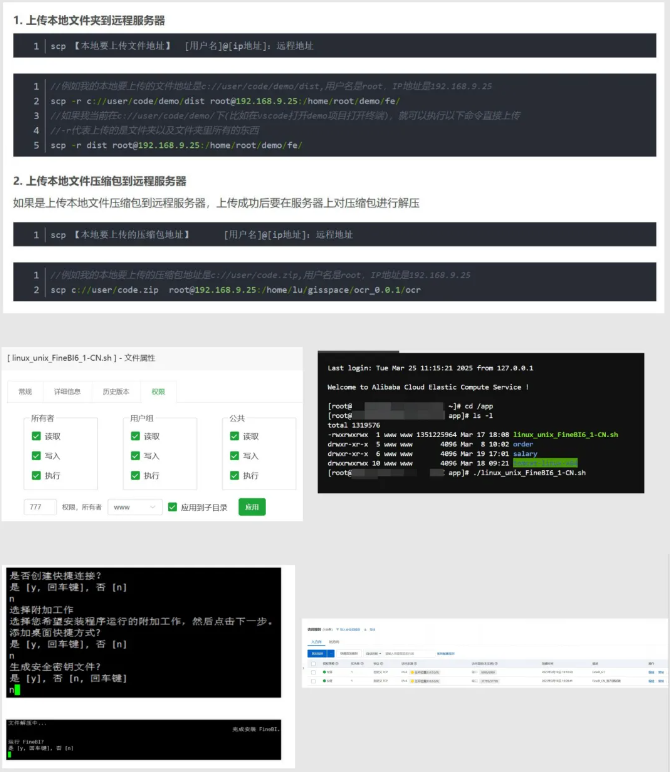Screen dimensions: 670x772
Task: Open the 详细信息 tab
Action: click(68, 392)
